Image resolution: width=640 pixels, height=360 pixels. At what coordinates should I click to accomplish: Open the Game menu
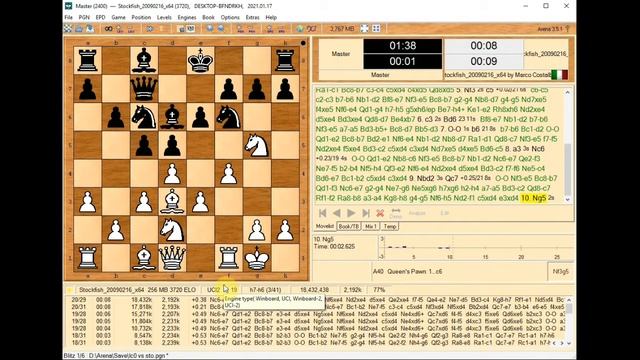(x=118, y=18)
